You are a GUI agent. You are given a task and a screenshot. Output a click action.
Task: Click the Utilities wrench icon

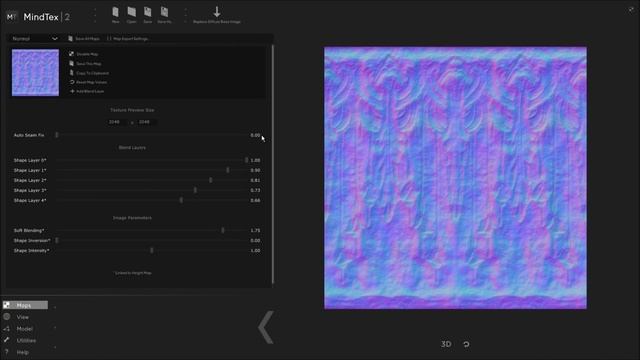pyautogui.click(x=7, y=340)
